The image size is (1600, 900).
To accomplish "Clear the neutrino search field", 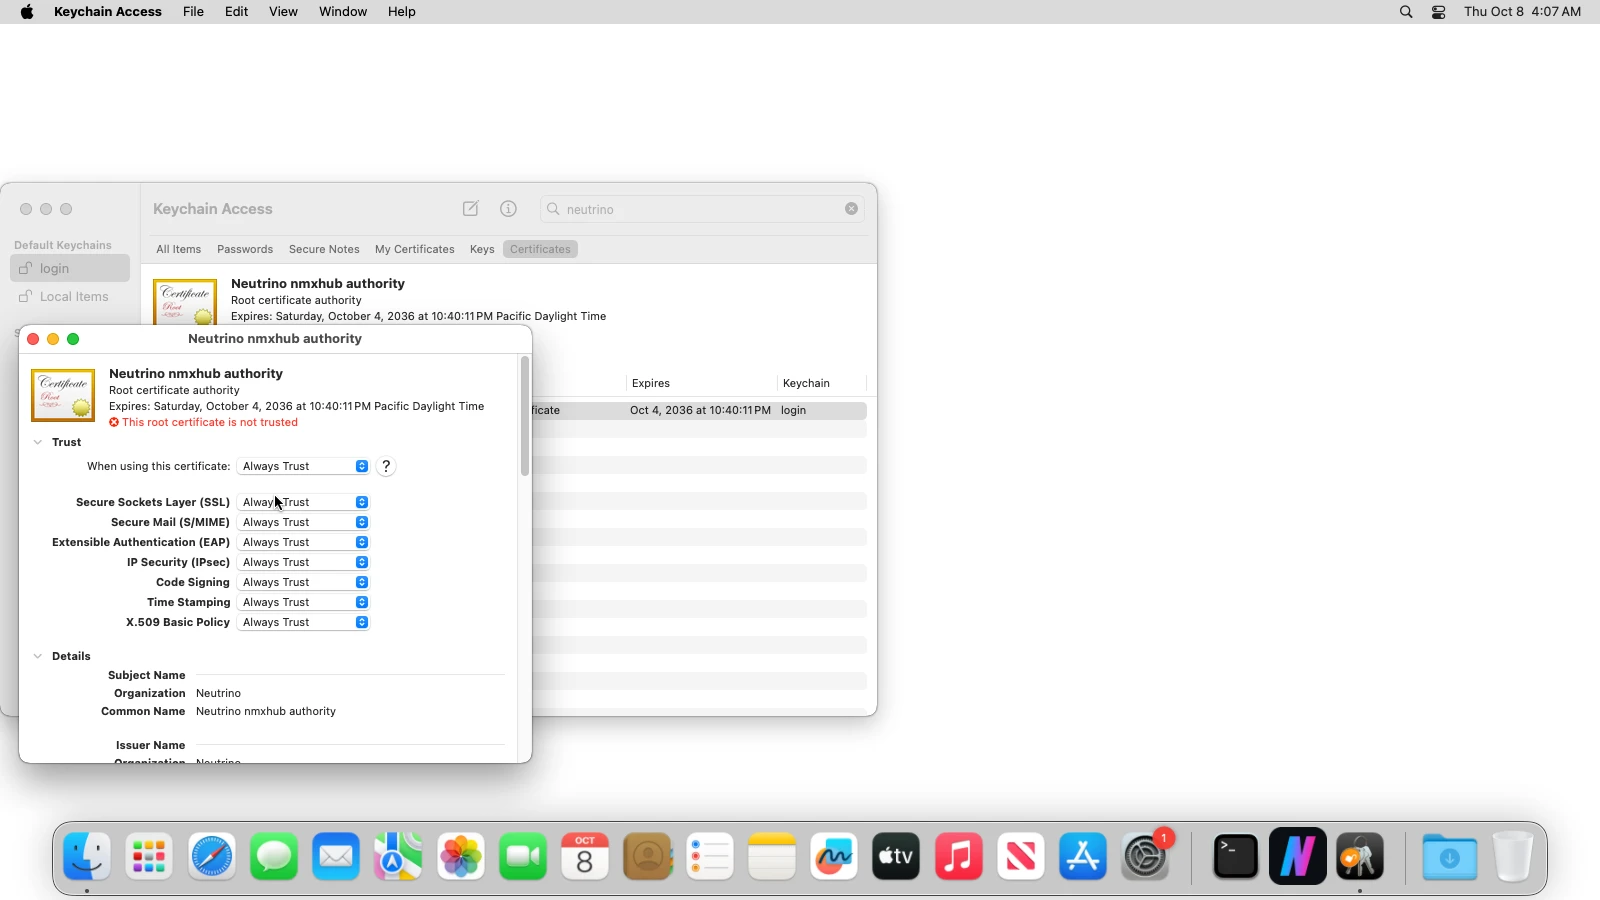I will click(851, 209).
